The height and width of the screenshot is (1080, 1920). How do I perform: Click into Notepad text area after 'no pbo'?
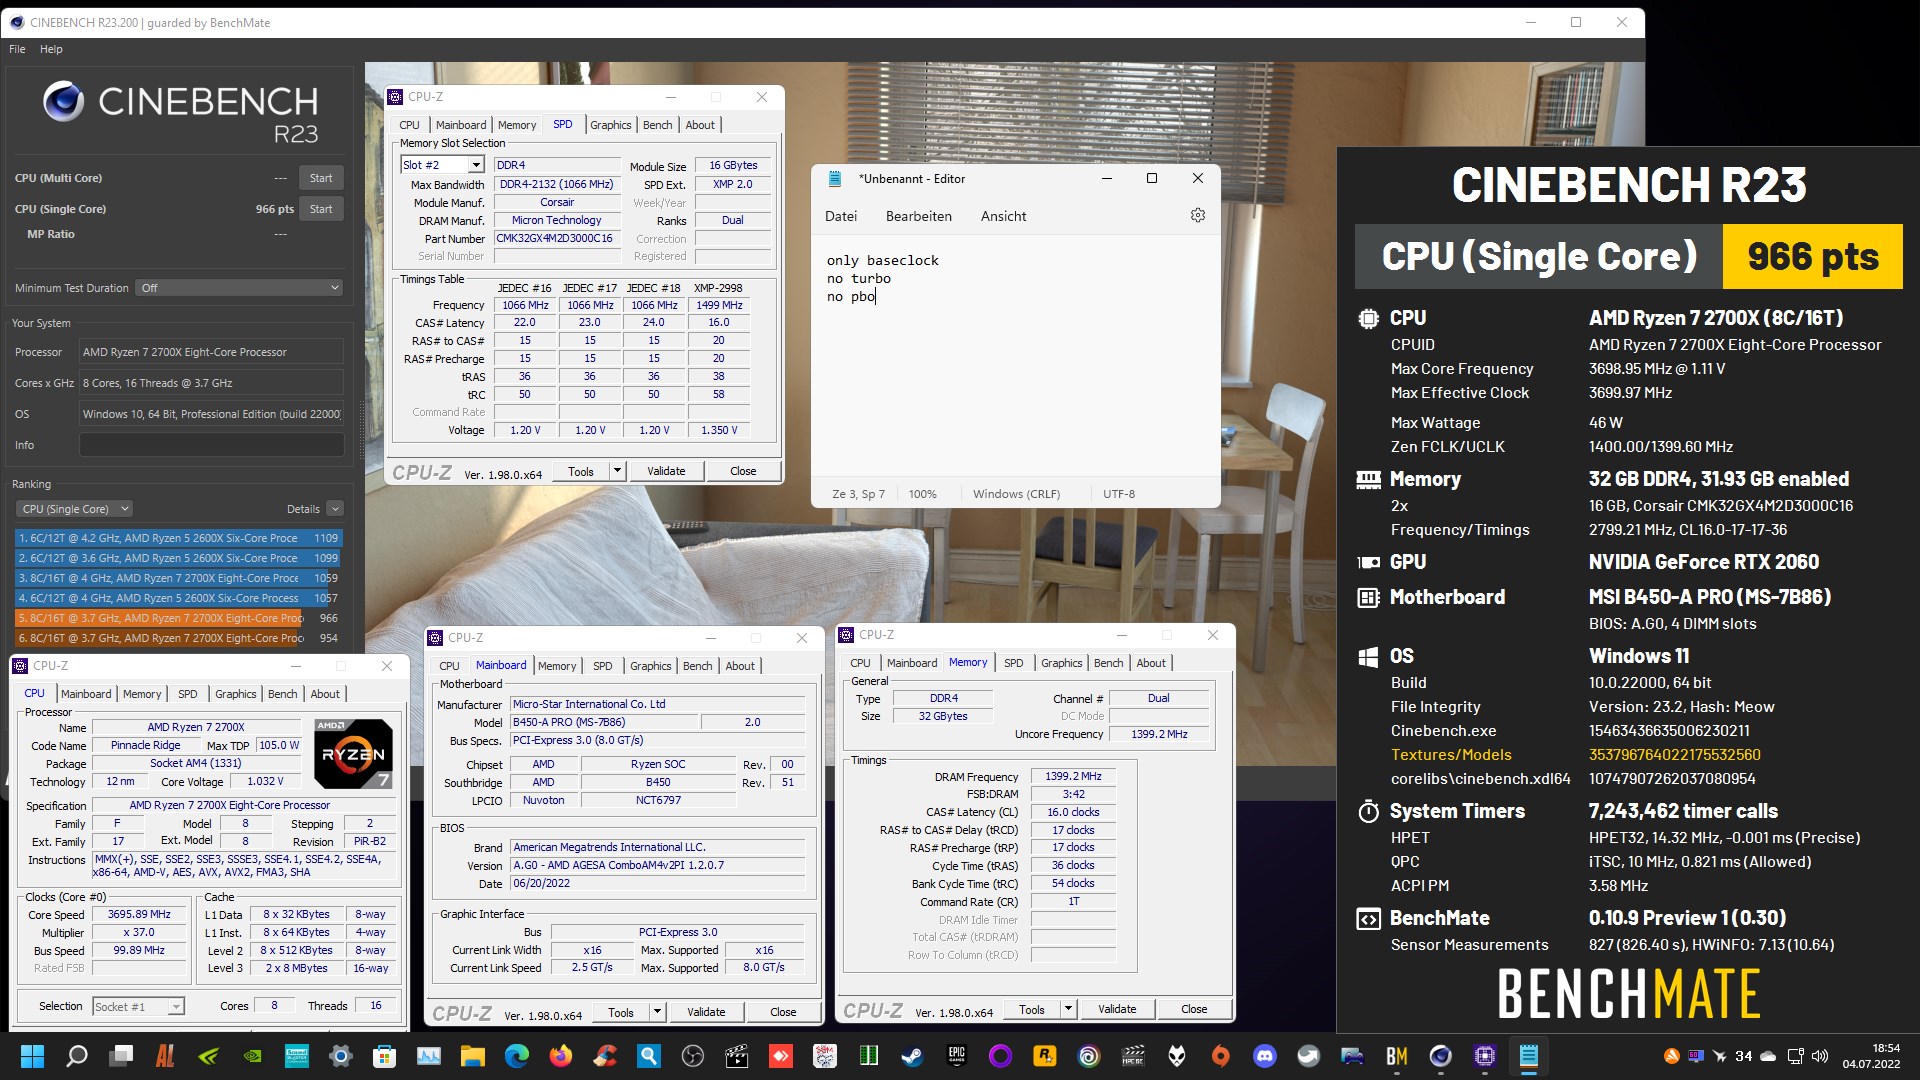tap(878, 297)
